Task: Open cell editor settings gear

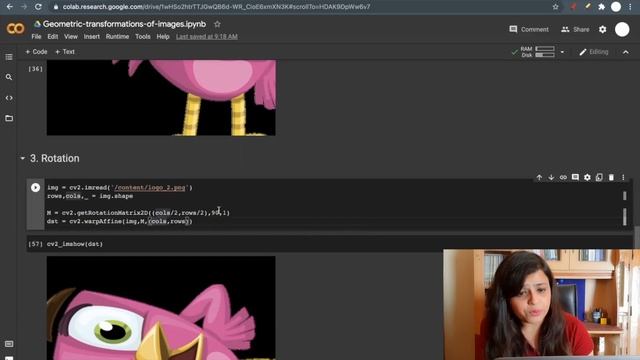Action: tap(587, 178)
